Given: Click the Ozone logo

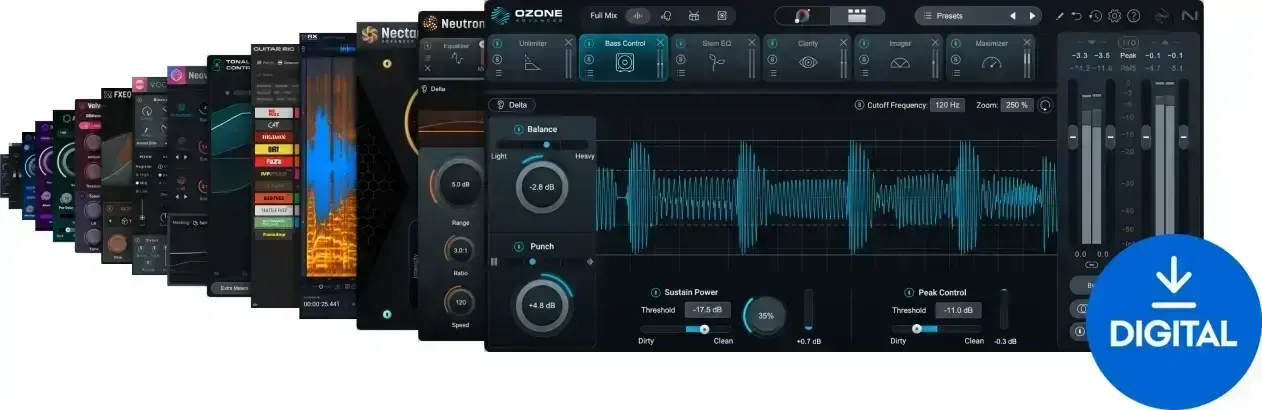Looking at the screenshot, I should tap(527, 15).
